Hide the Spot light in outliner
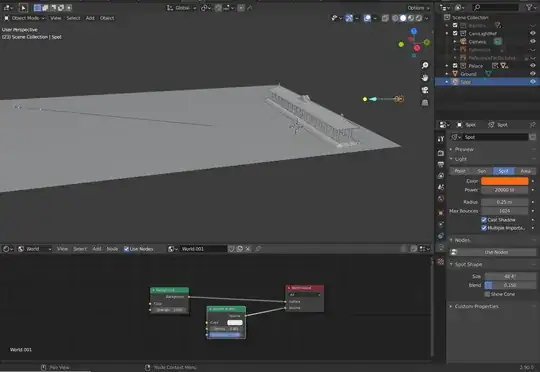540x372 pixels. tap(532, 82)
